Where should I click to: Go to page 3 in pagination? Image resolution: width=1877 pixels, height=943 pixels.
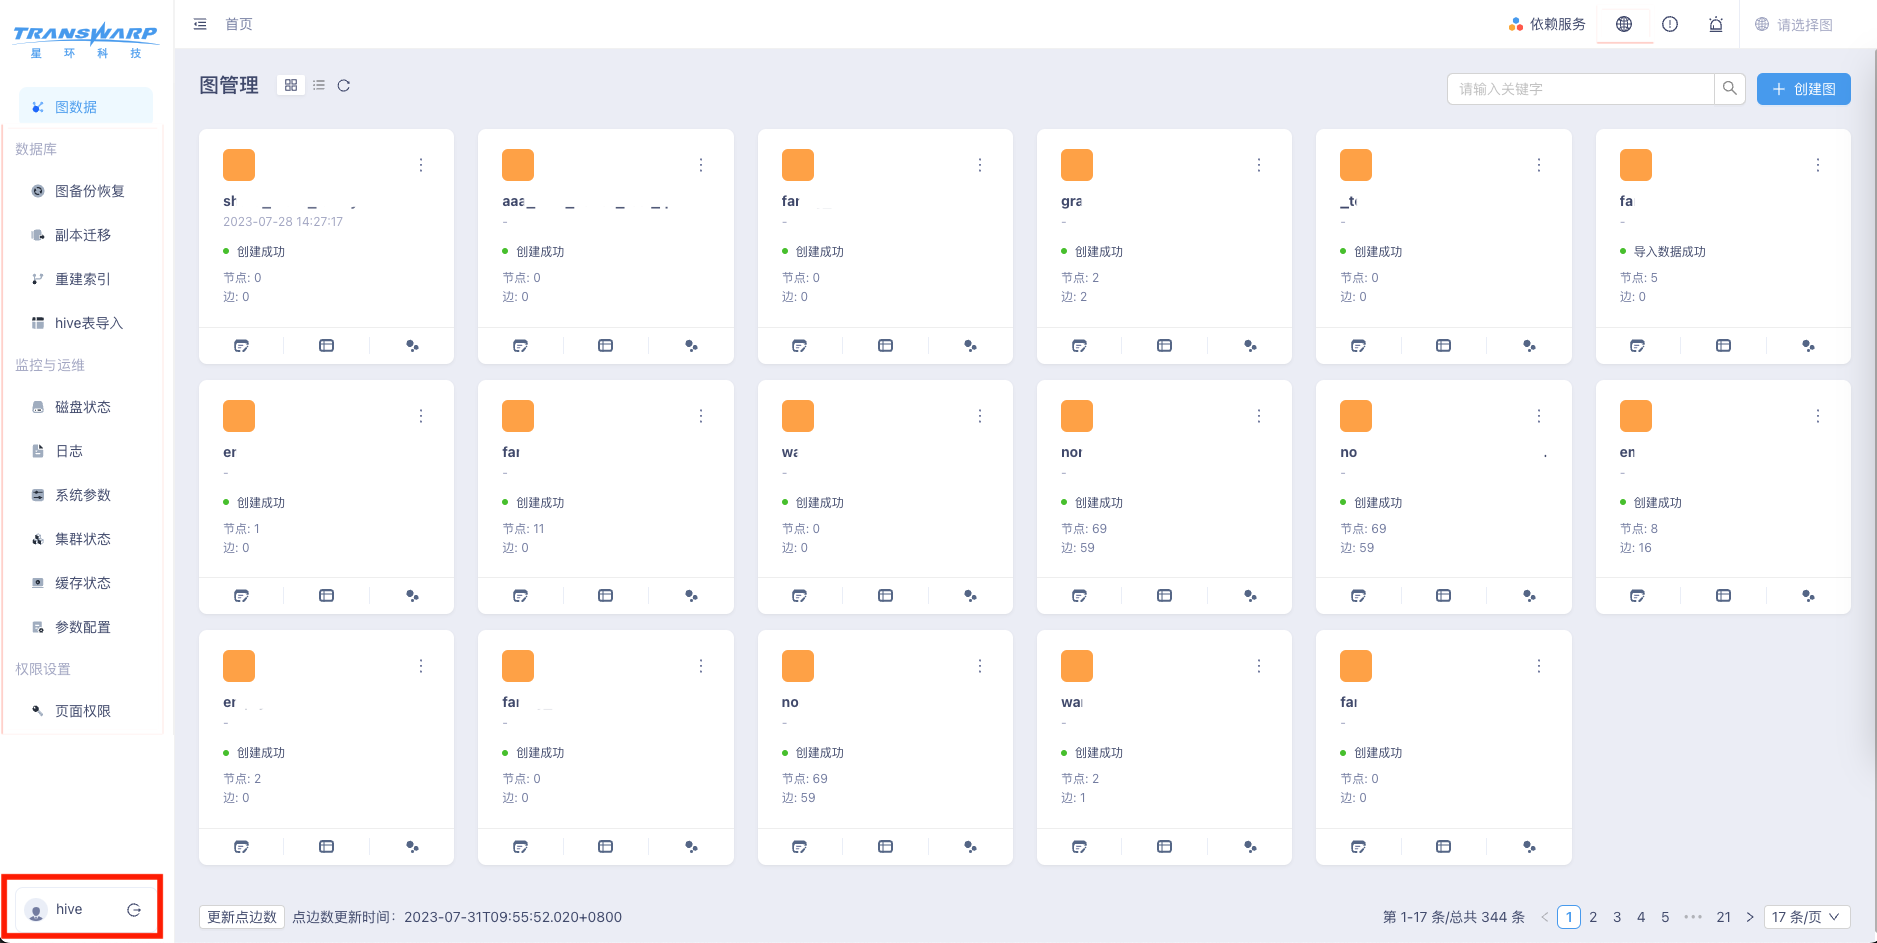[x=1617, y=917]
